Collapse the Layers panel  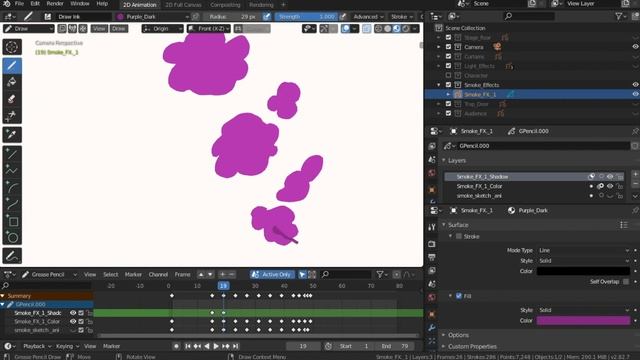pos(456,160)
